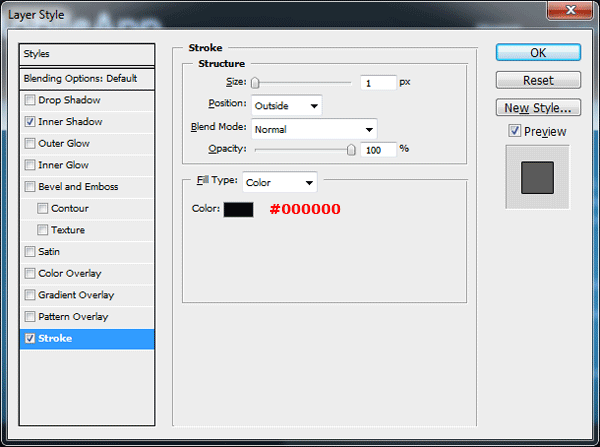Click the style preview thumbnail
600x447 pixels.
pos(537,177)
